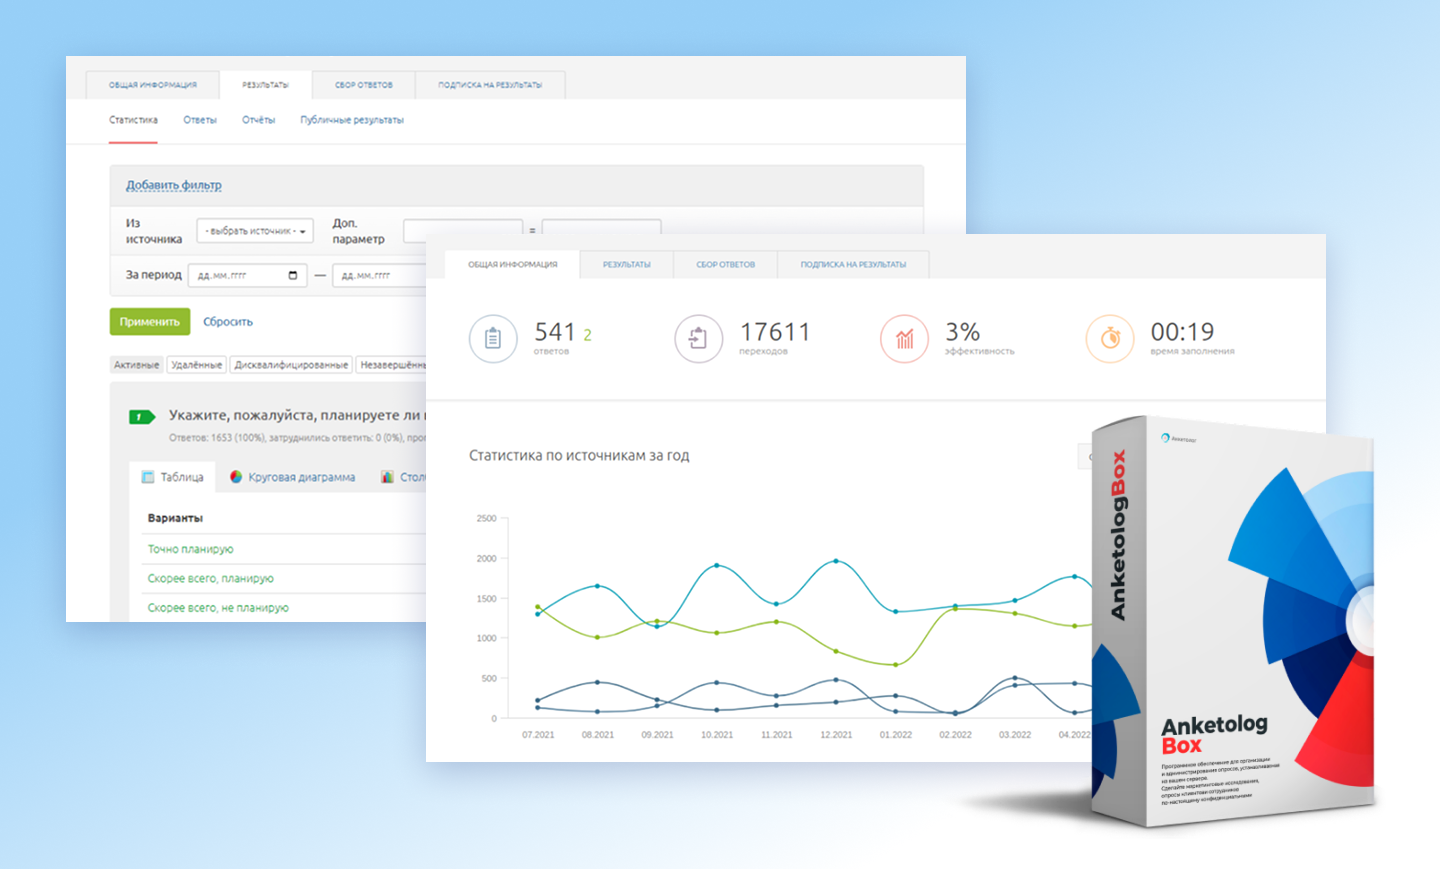This screenshot has height=869, width=1440.
Task: Open the source dropdown 'выбрать источник'
Action: [x=255, y=231]
